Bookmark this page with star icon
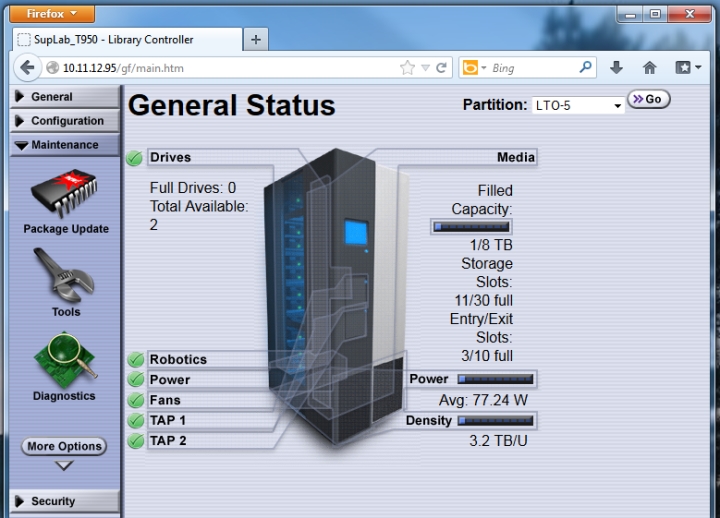The image size is (720, 518). pos(407,68)
